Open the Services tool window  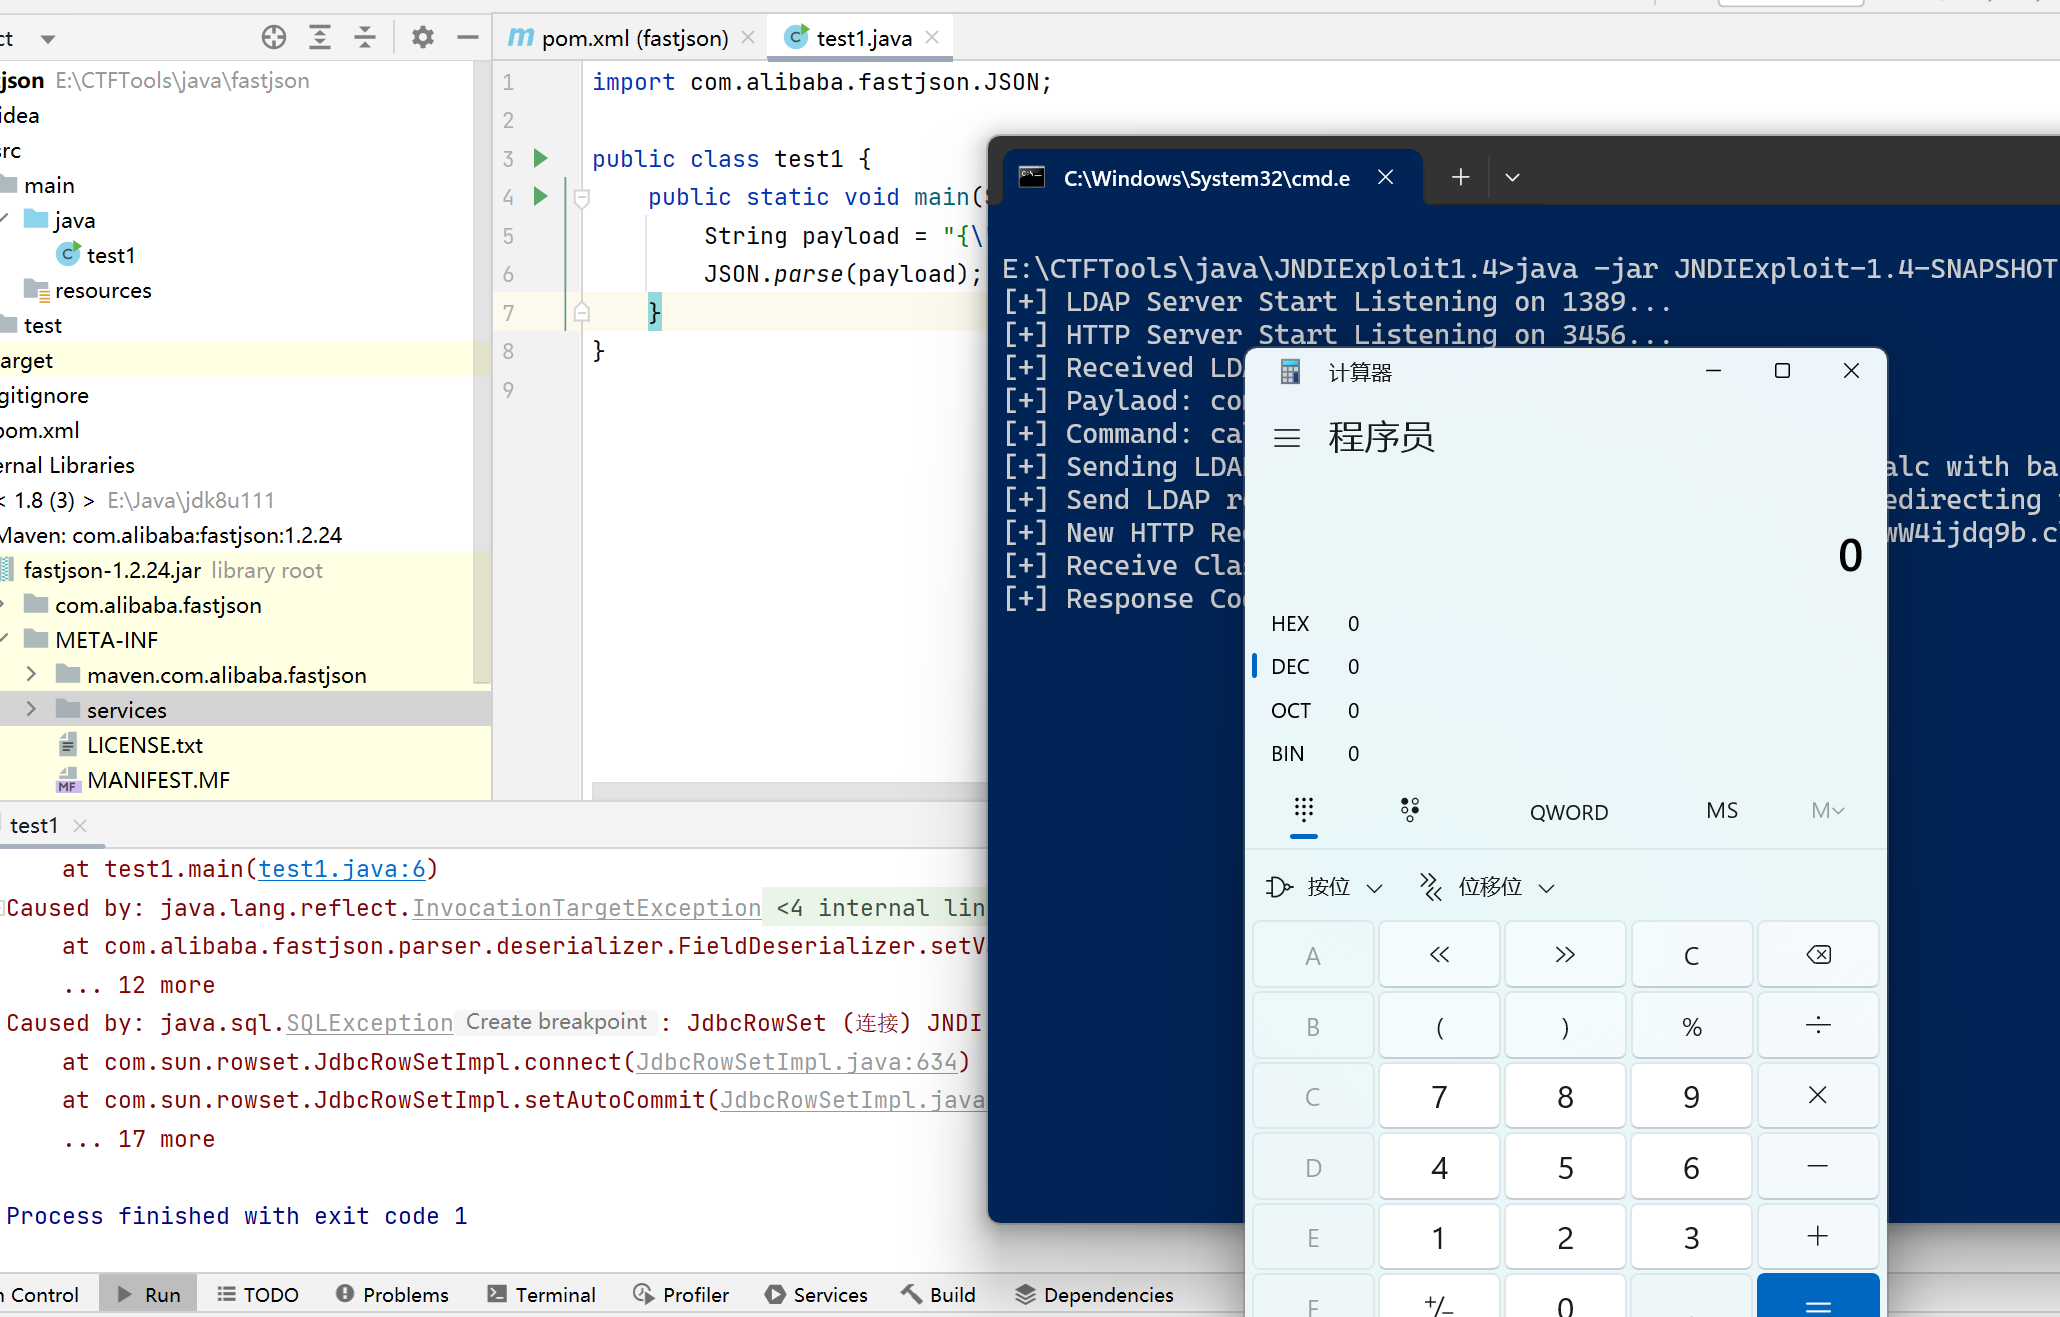pos(816,1295)
